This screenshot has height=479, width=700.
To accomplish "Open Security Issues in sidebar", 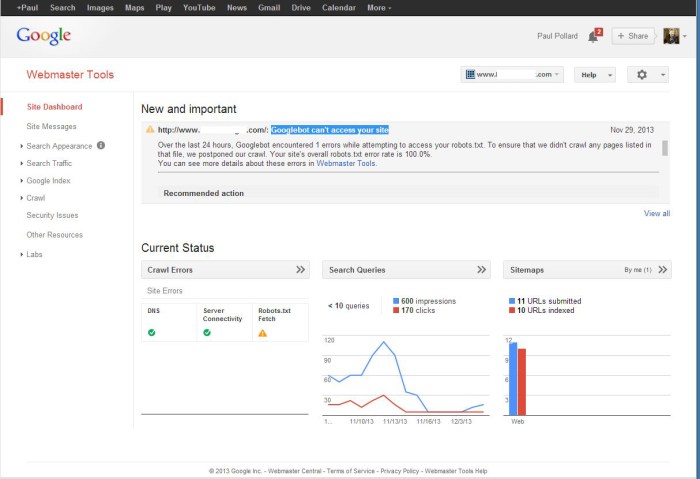I will 52,215.
